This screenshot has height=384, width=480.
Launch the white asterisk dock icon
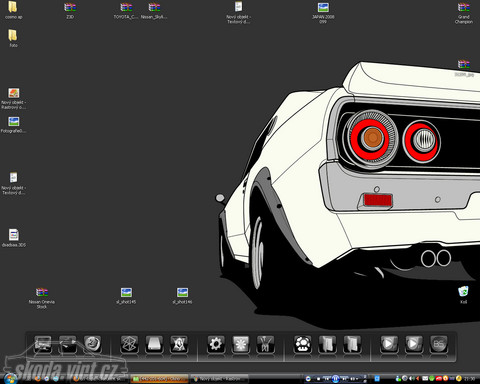tap(241, 344)
